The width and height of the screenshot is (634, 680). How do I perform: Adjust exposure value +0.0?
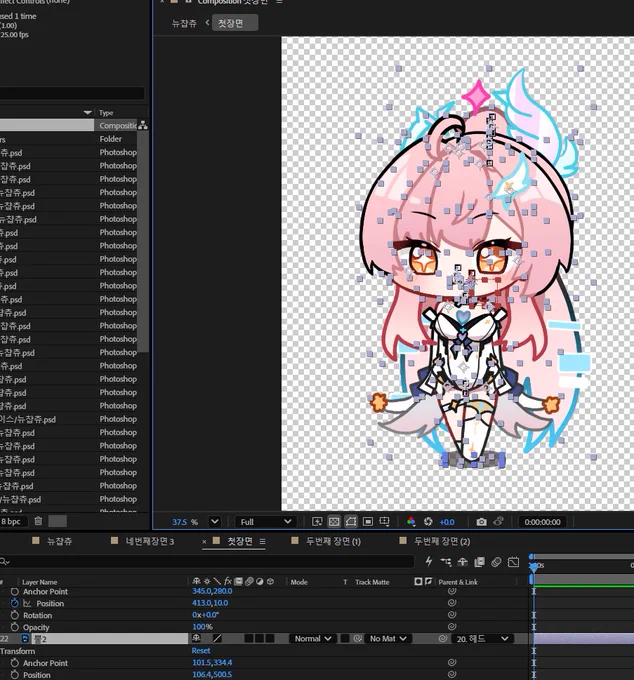pos(447,522)
